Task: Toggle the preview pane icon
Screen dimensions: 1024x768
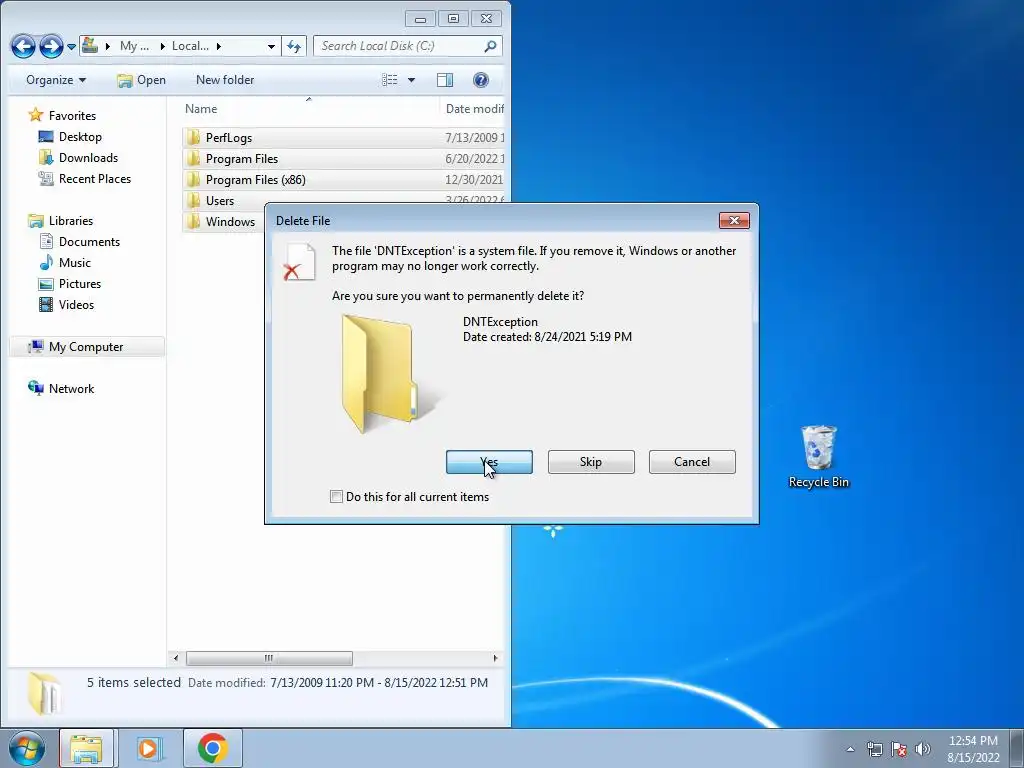Action: pos(445,80)
